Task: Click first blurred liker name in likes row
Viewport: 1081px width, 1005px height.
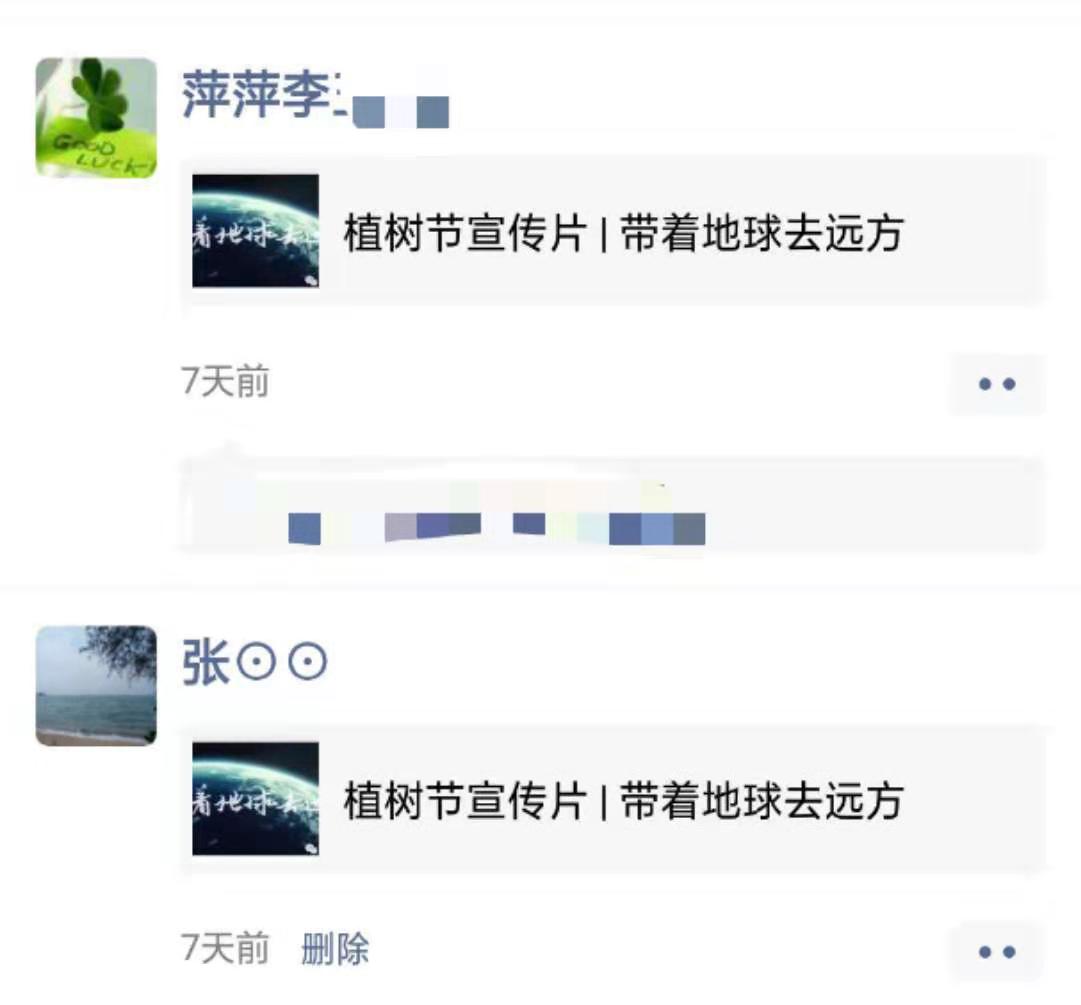Action: (304, 529)
